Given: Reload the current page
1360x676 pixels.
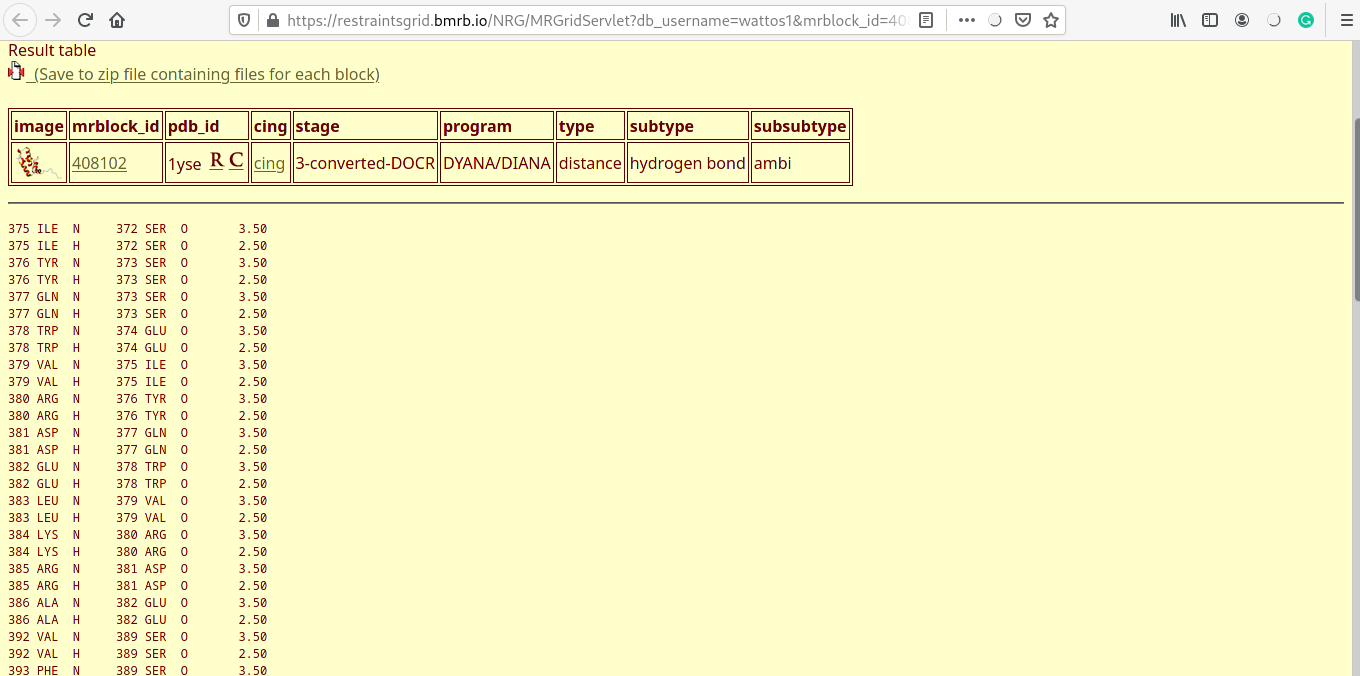Looking at the screenshot, I should pyautogui.click(x=85, y=20).
